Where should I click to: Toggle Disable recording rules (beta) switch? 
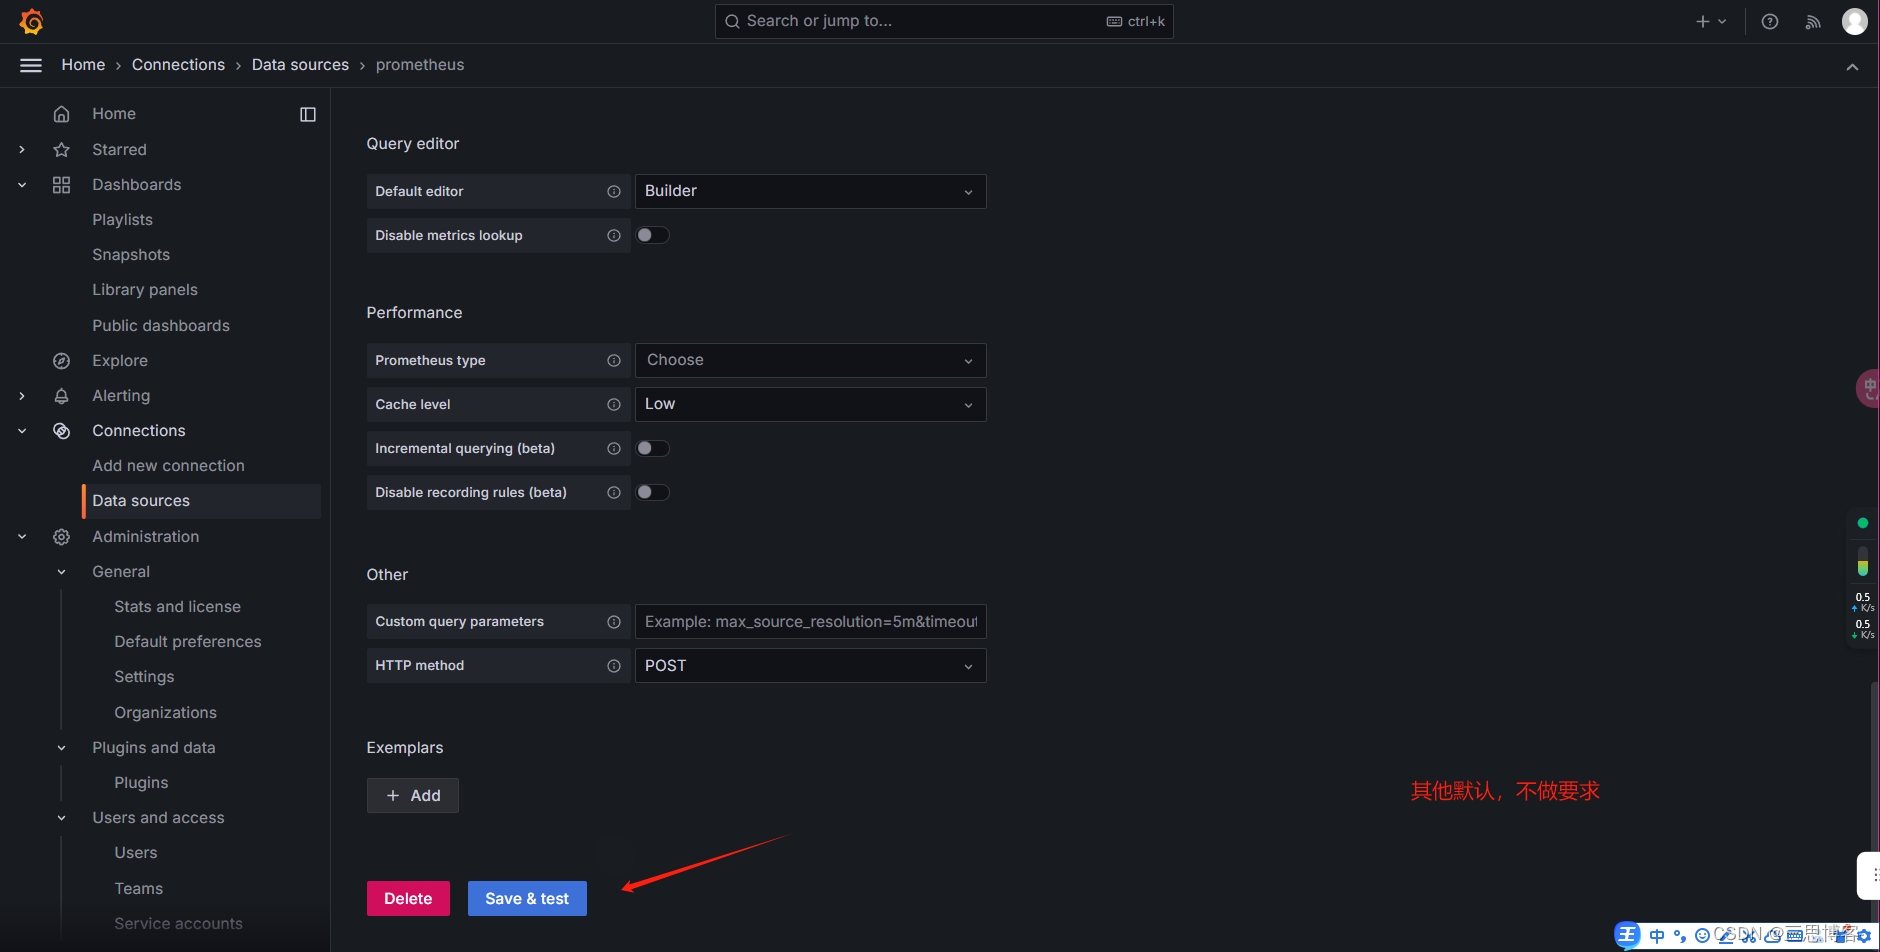[x=653, y=492]
